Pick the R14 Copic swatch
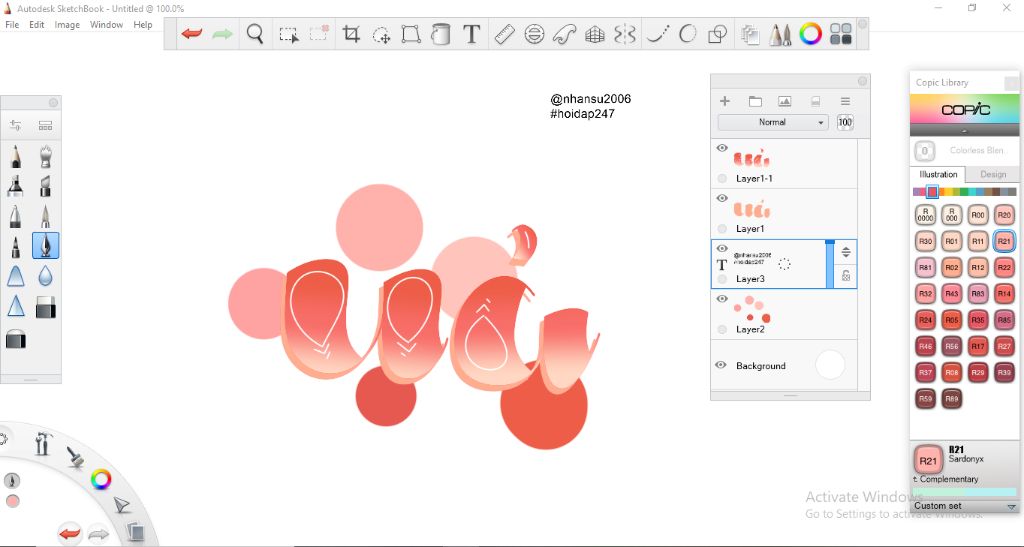The width and height of the screenshot is (1024, 547). pyautogui.click(x=1004, y=294)
